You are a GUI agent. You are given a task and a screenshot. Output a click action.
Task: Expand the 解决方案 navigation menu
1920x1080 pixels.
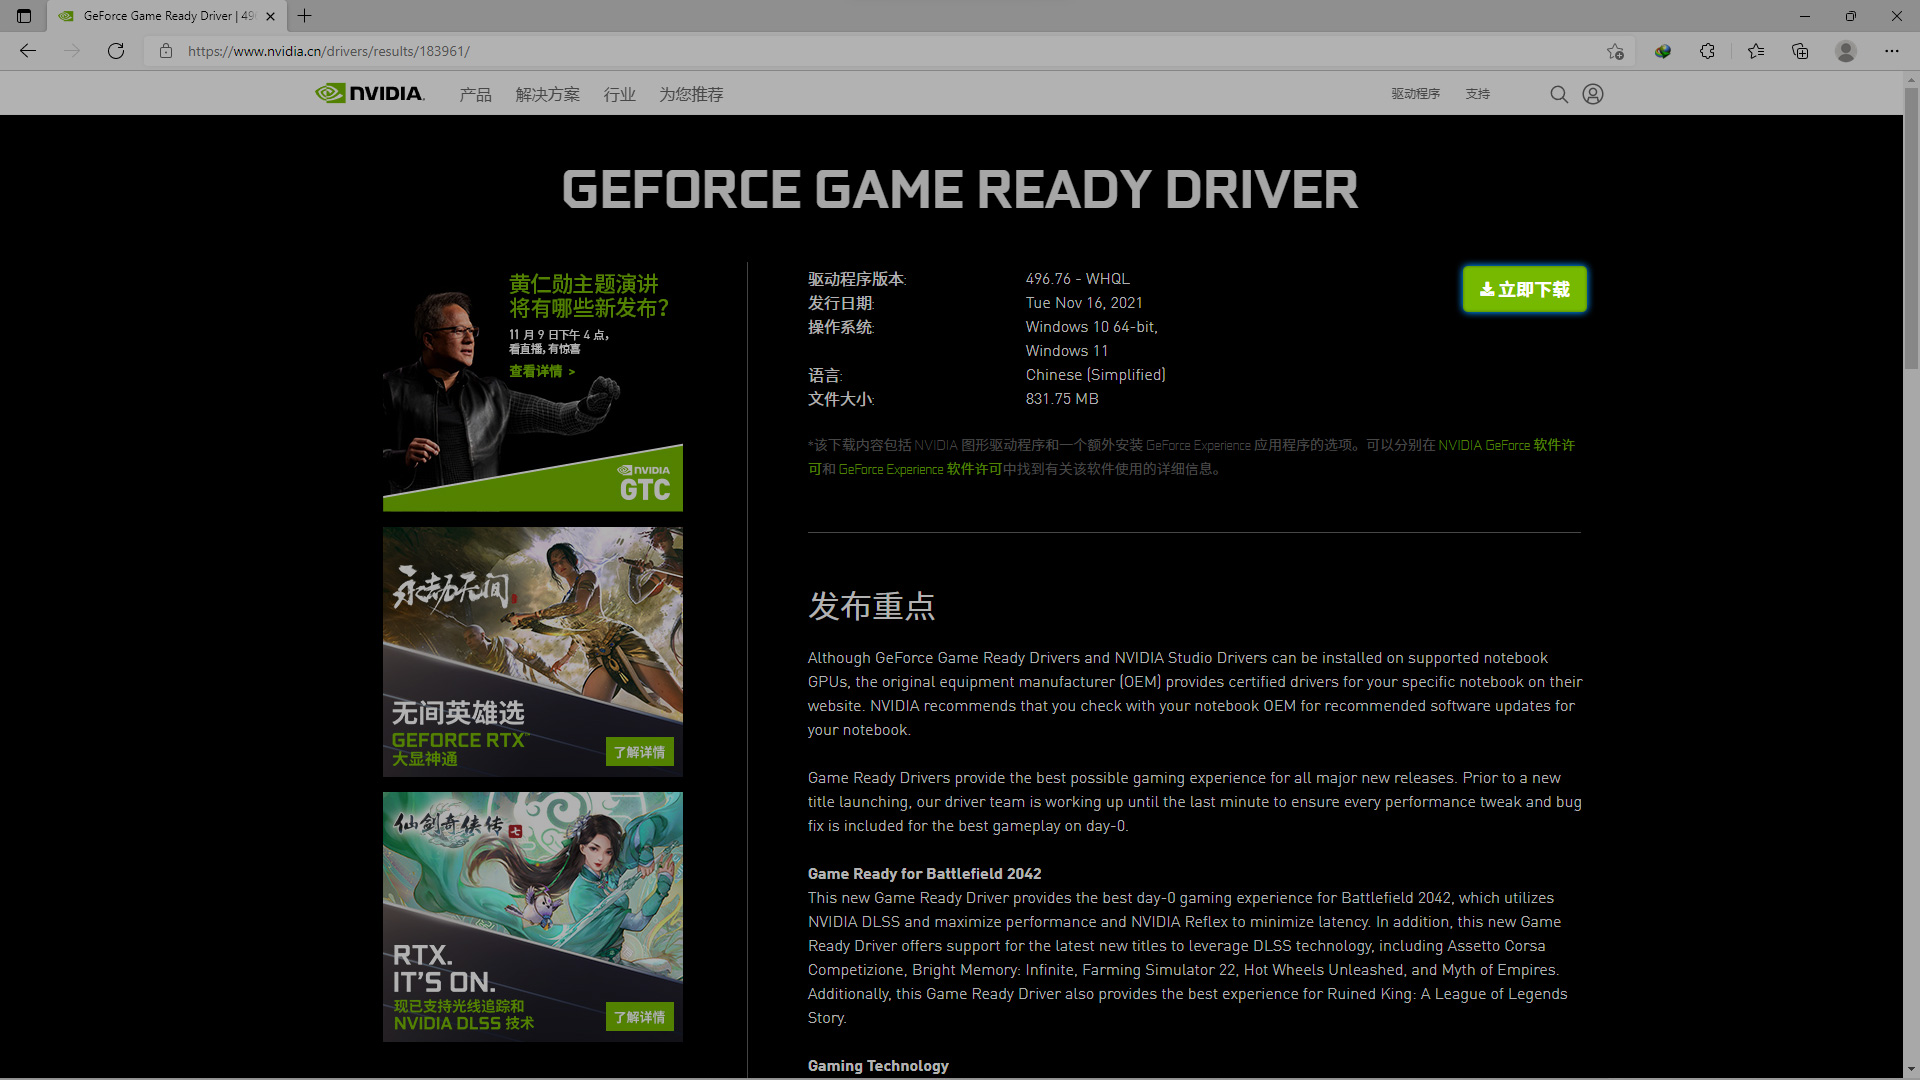tap(547, 94)
